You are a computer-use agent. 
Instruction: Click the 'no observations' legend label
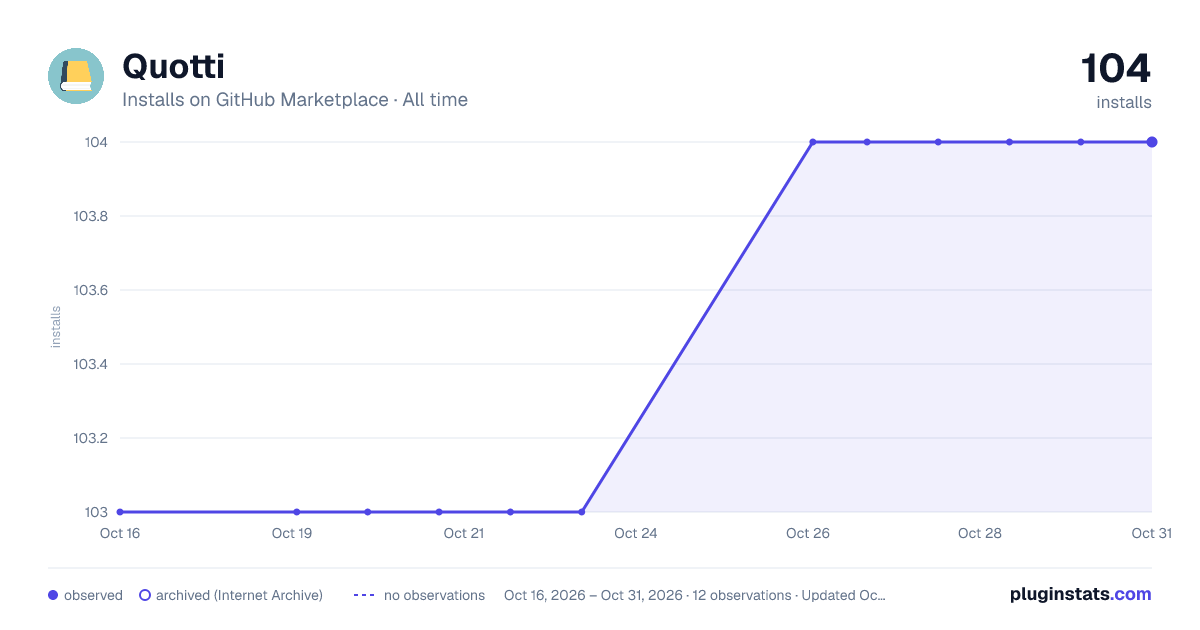[434, 595]
